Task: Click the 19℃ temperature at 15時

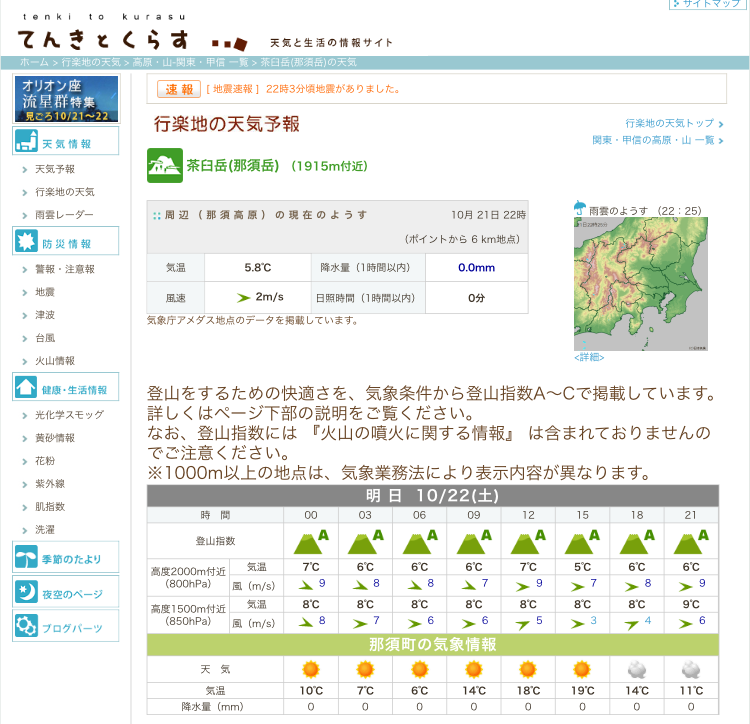Action: (x=582, y=691)
